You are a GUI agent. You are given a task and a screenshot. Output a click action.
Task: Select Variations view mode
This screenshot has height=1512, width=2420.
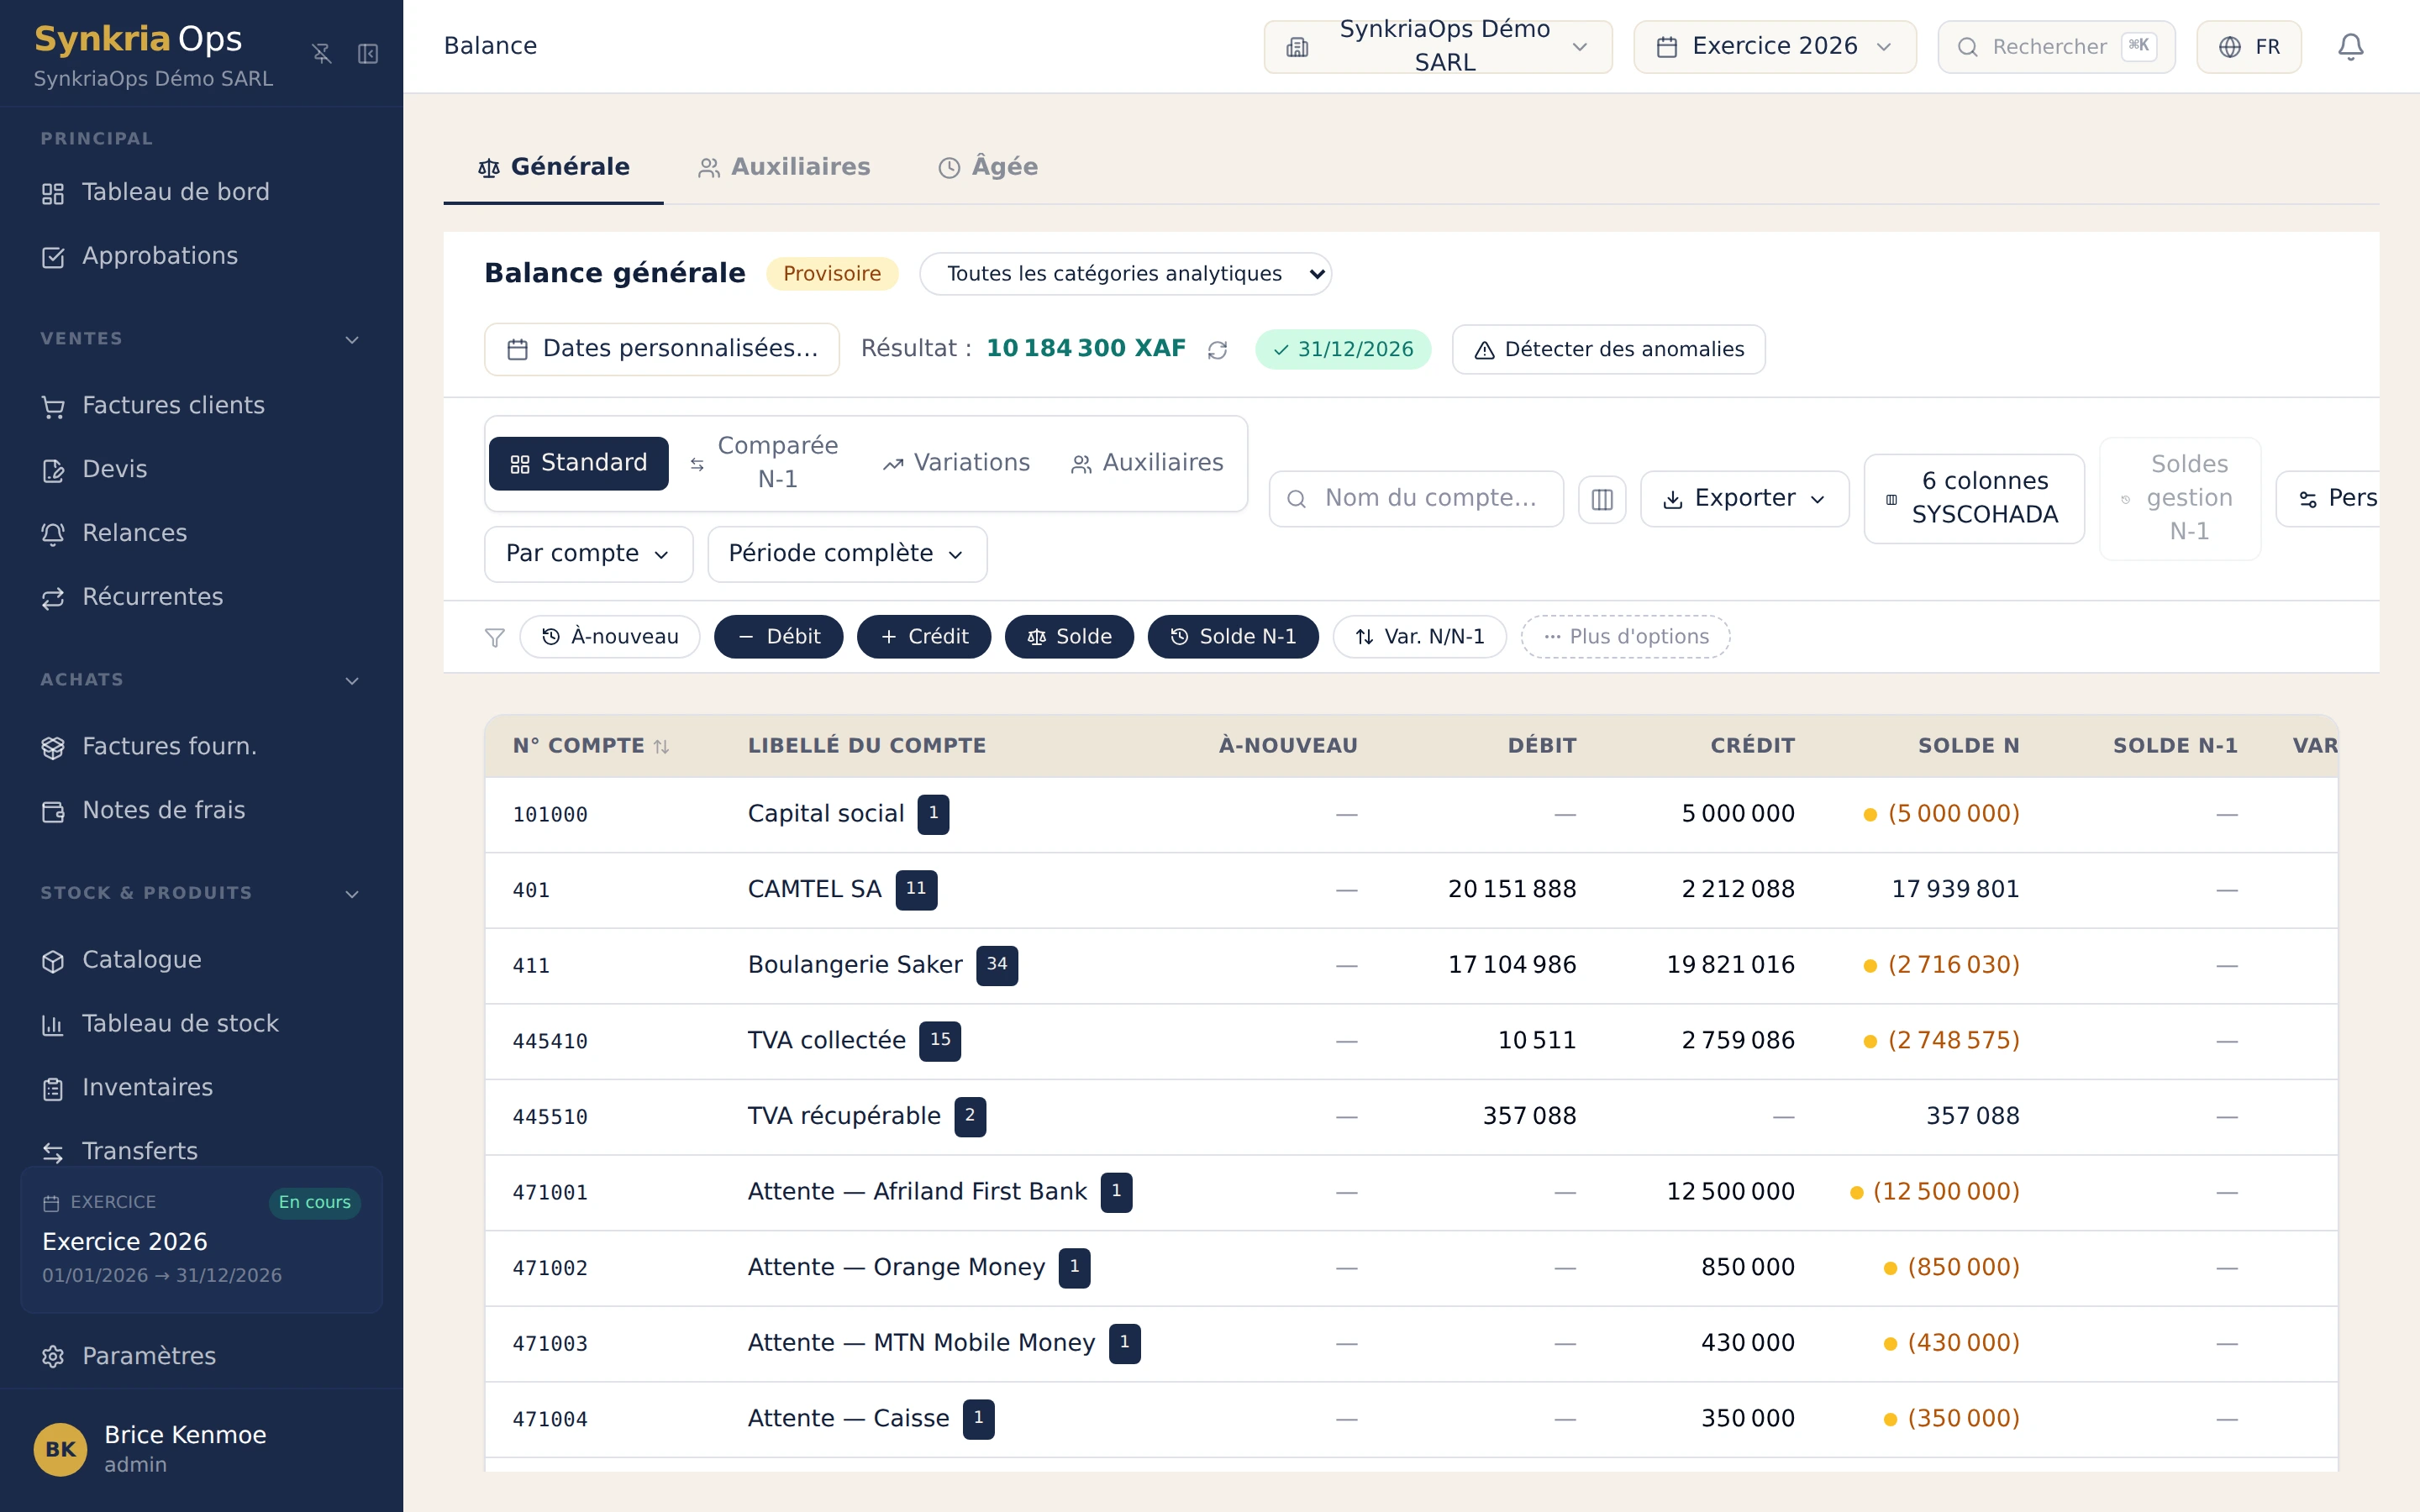(956, 463)
